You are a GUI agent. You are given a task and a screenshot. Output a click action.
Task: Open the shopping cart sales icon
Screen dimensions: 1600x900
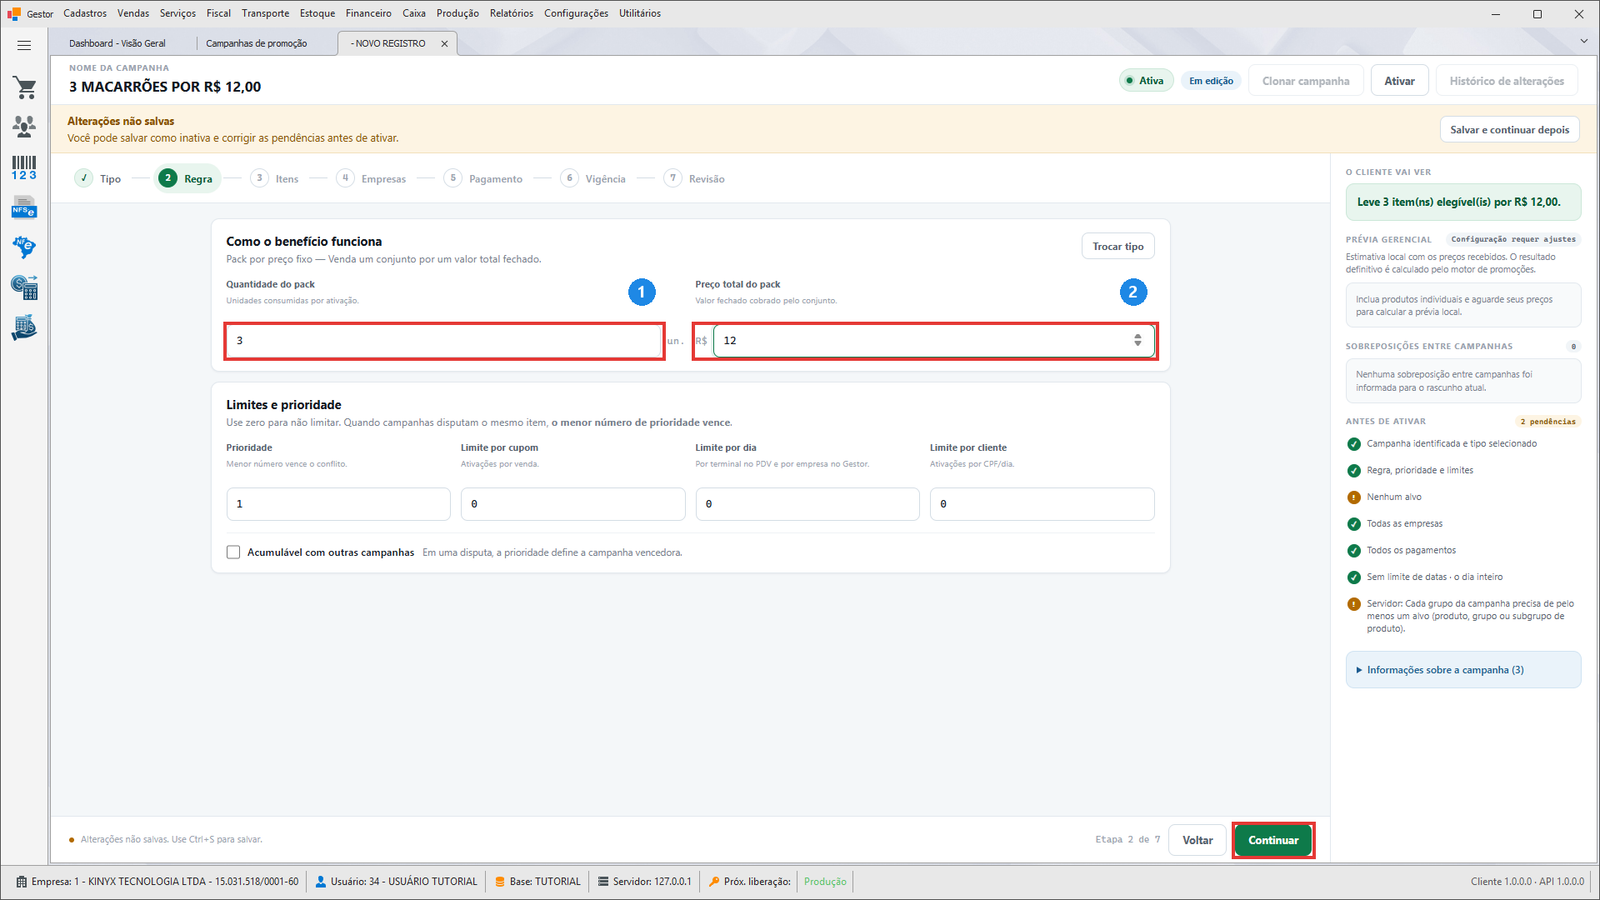click(24, 88)
